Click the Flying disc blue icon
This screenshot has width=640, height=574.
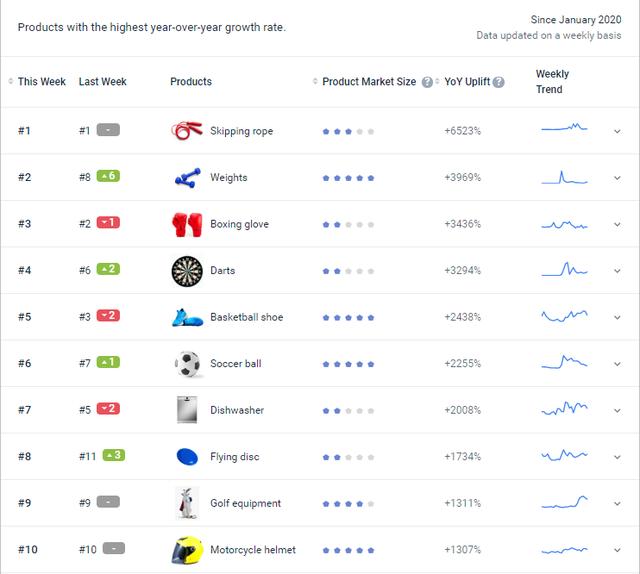[187, 456]
